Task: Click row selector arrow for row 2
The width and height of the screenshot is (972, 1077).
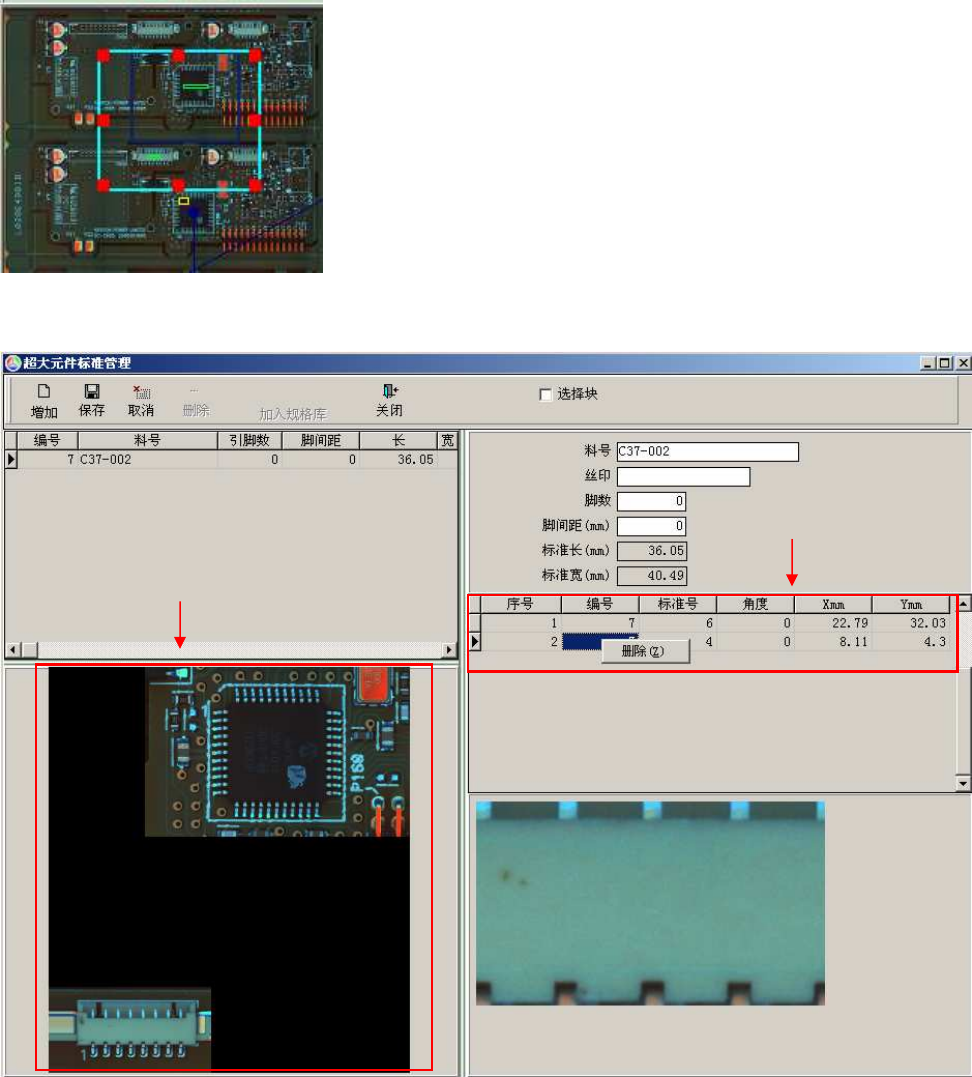Action: coord(475,642)
